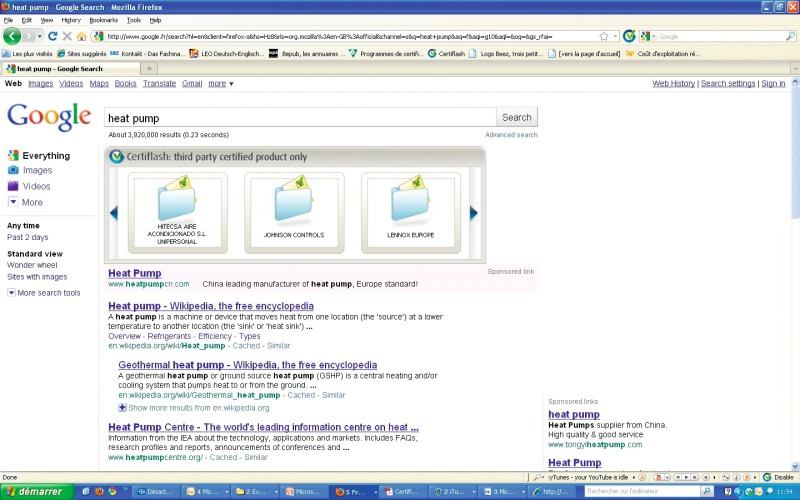Switch to Wonder wheel view
The height and width of the screenshot is (500, 800).
click(32, 265)
